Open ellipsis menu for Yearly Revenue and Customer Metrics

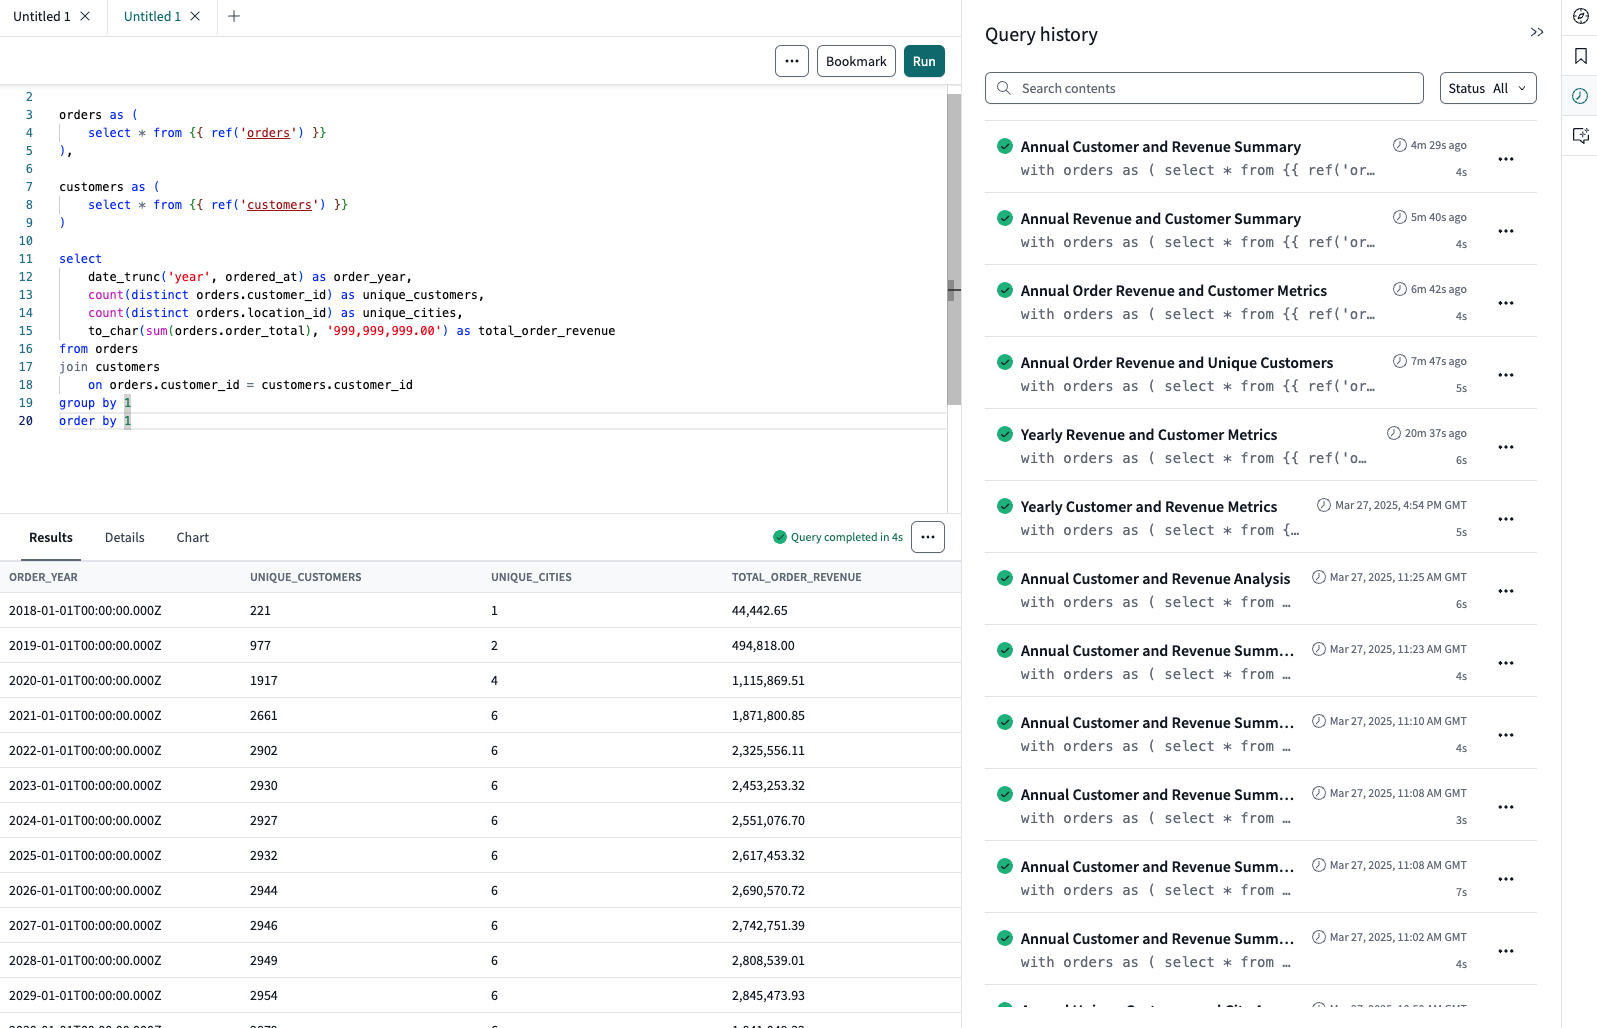coord(1505,447)
